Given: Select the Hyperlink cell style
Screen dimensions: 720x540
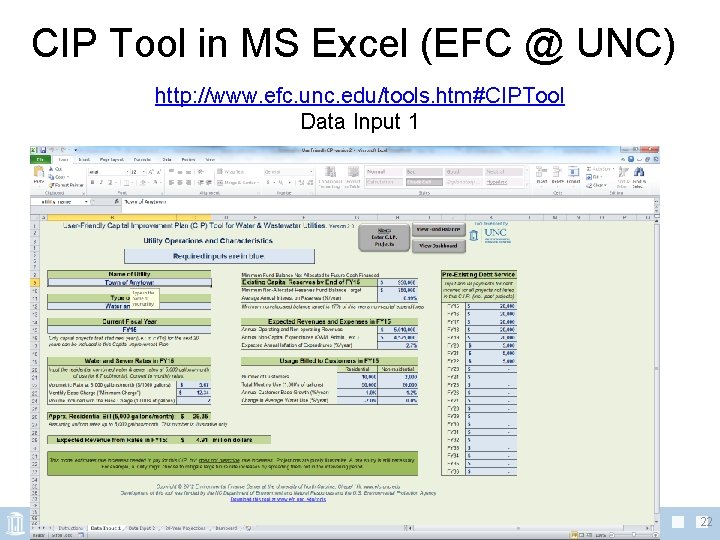Looking at the screenshot, I should point(504,182).
